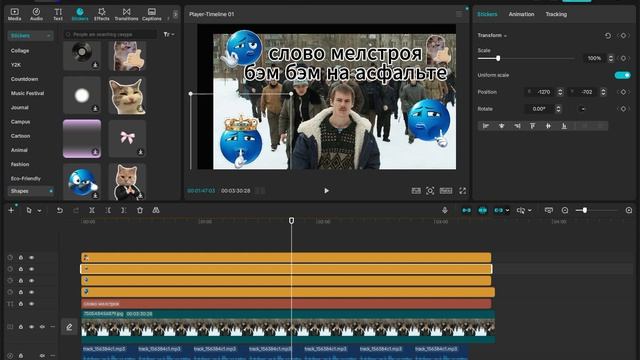Move the Scale slider handle
The height and width of the screenshot is (360, 640).
coord(498,58)
